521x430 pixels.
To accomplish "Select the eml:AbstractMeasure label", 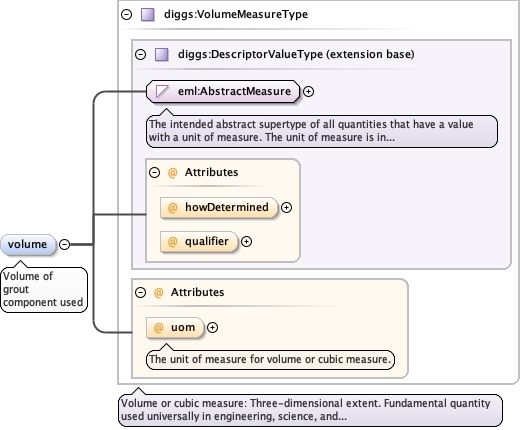I will tap(234, 91).
